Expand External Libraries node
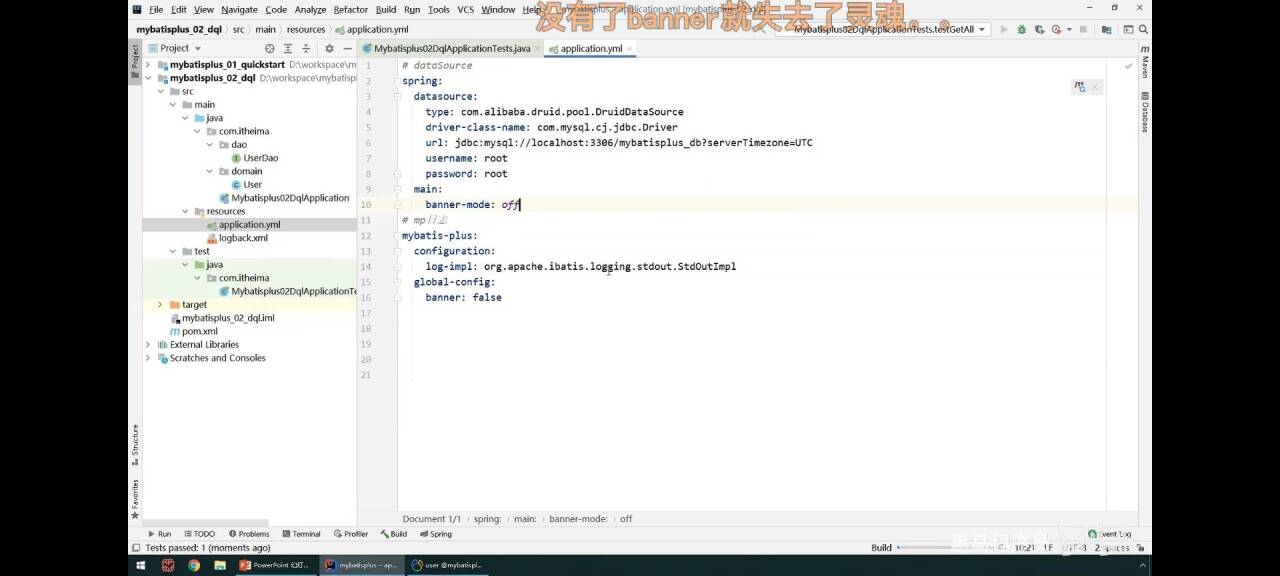This screenshot has width=1280, height=576. pyautogui.click(x=149, y=344)
